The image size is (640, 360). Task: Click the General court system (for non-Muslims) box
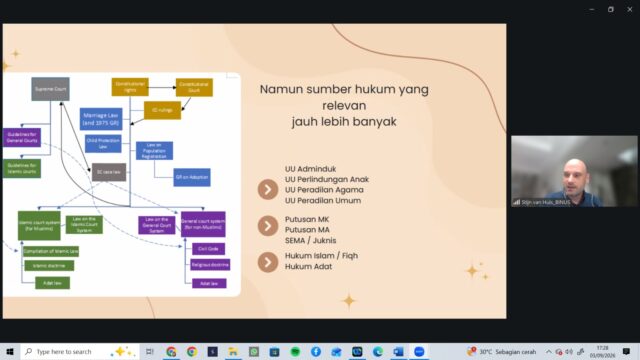tap(203, 224)
